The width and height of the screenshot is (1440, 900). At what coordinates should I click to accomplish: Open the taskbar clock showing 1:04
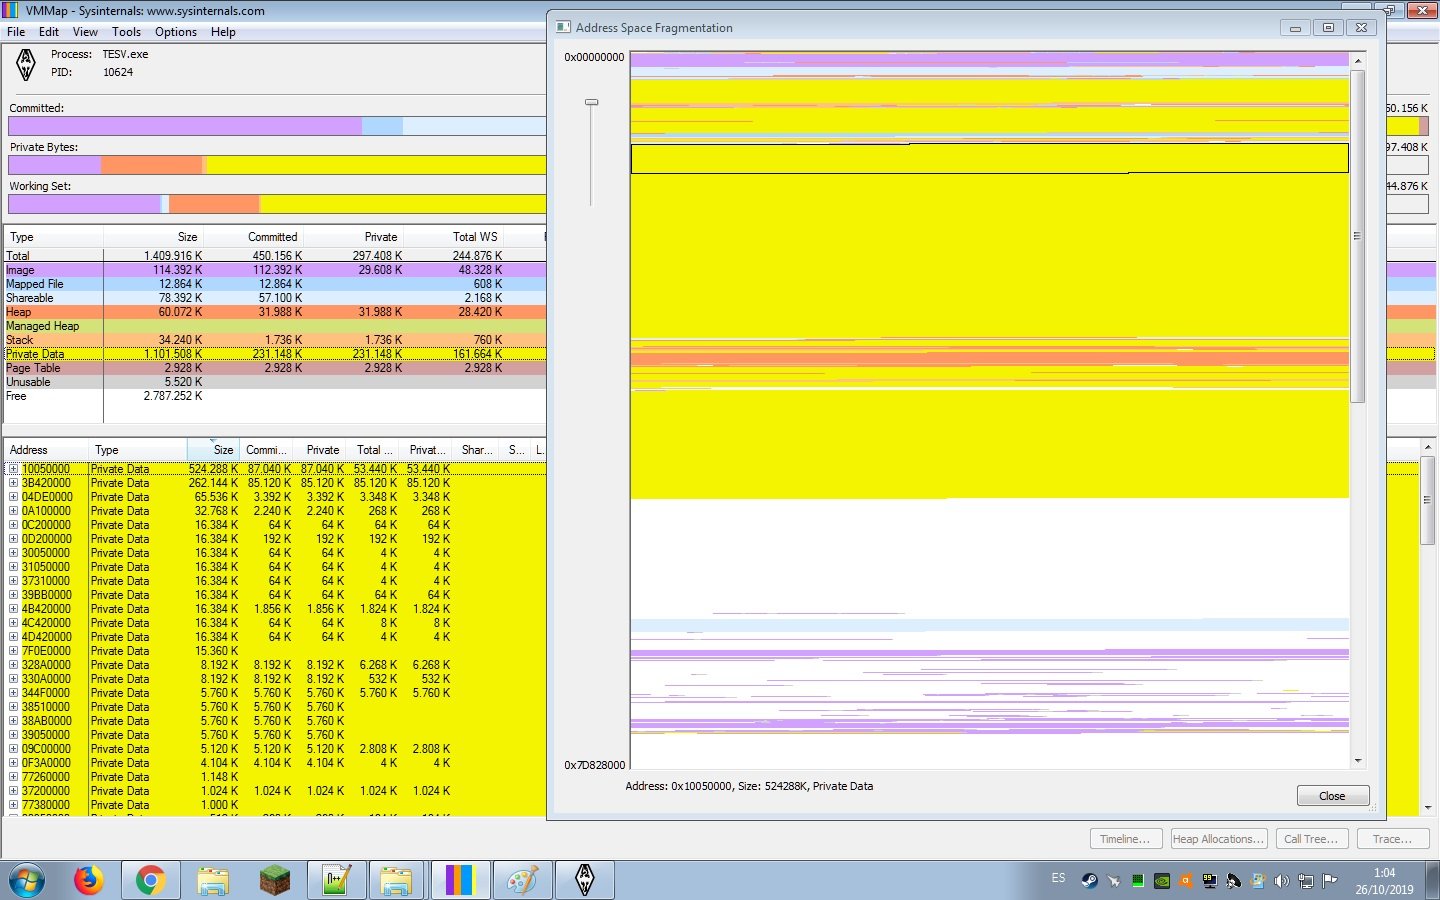coord(1384,881)
